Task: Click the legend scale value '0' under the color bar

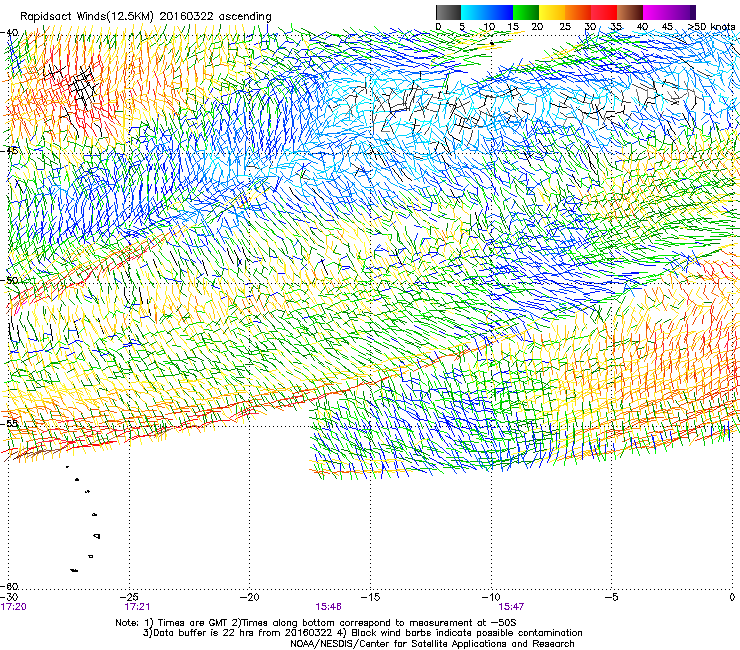Action: tap(438, 27)
